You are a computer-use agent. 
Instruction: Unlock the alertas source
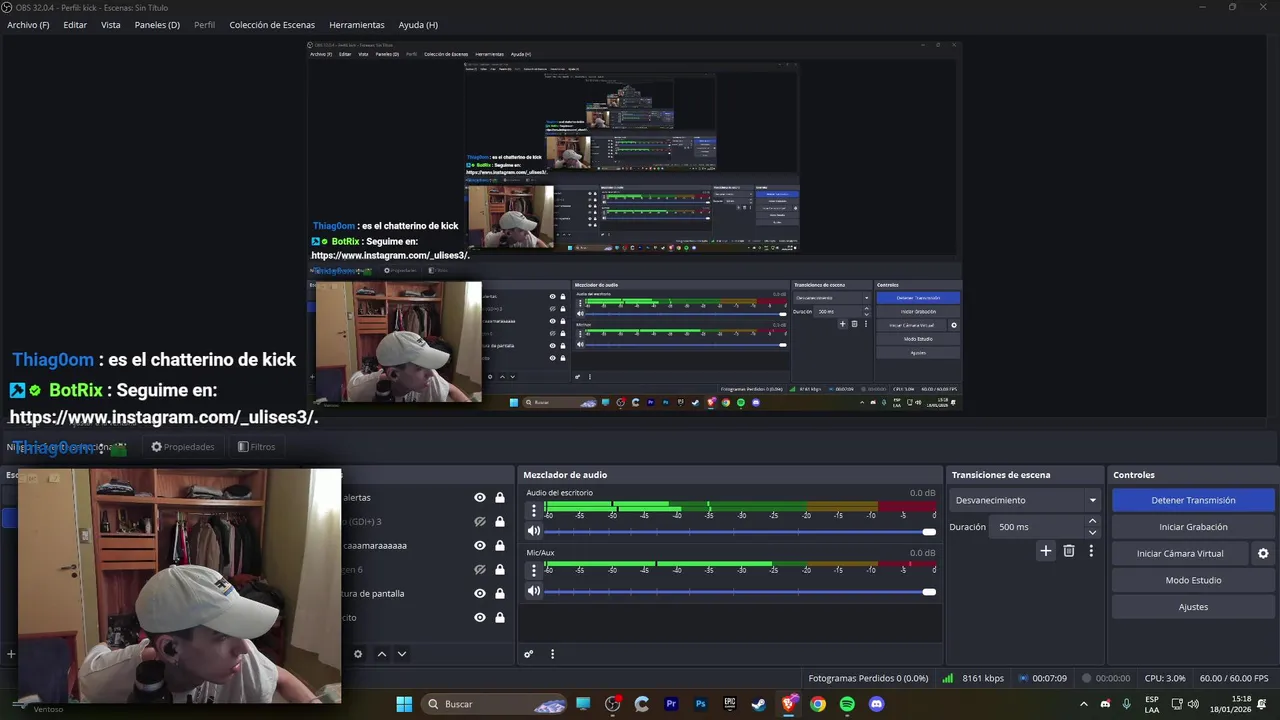[x=500, y=498]
